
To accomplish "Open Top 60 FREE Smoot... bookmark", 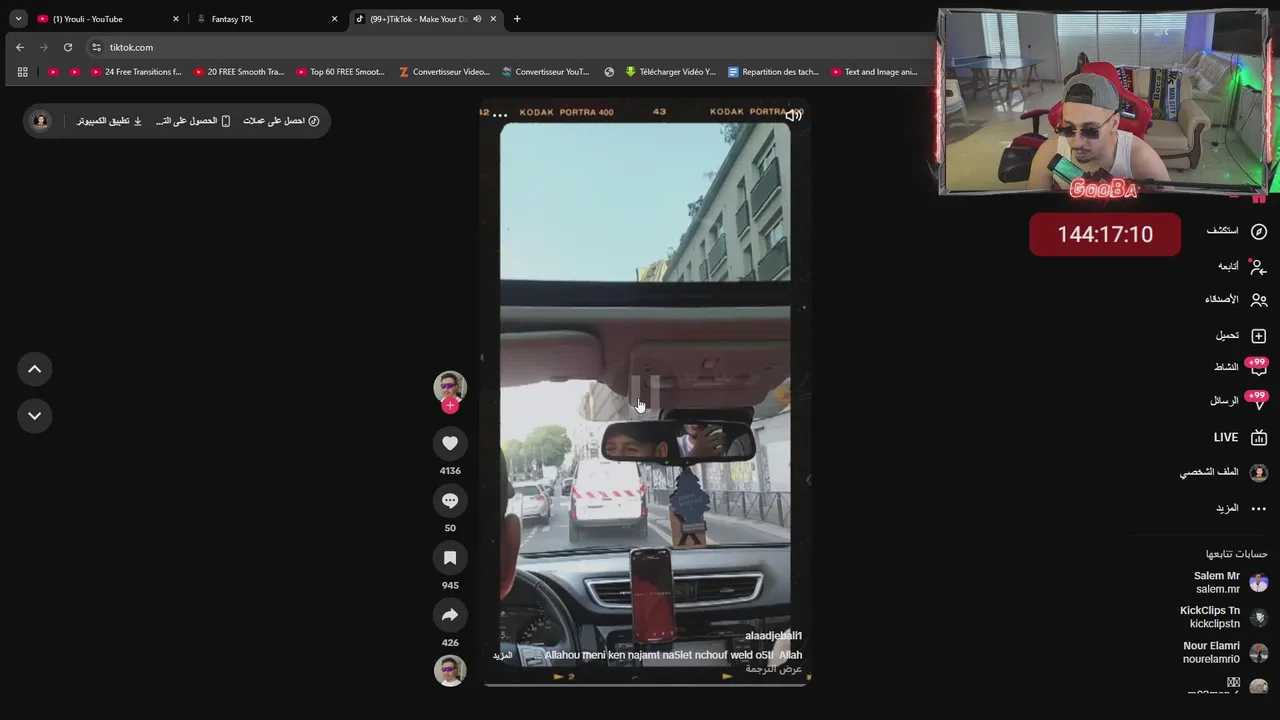I will tap(341, 72).
